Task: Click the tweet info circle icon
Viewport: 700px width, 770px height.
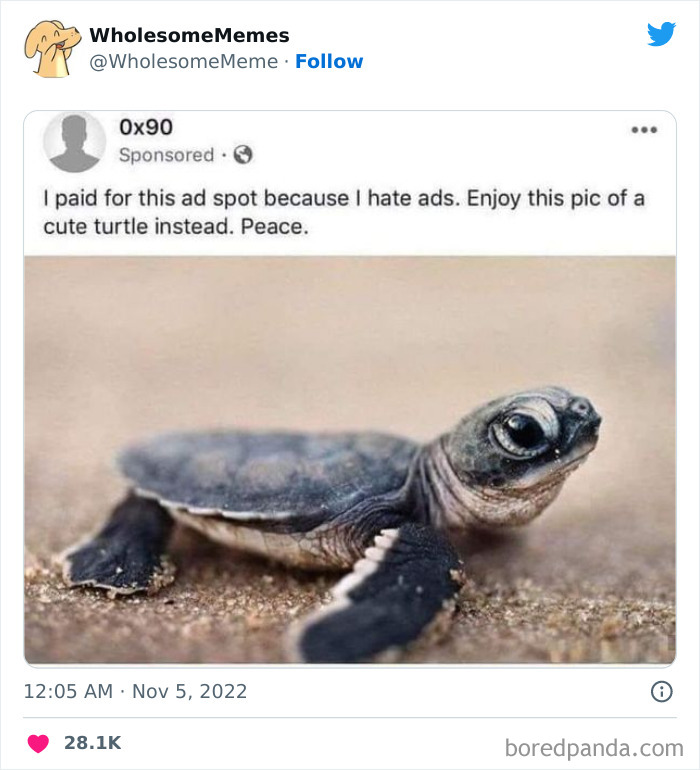Action: [x=661, y=691]
